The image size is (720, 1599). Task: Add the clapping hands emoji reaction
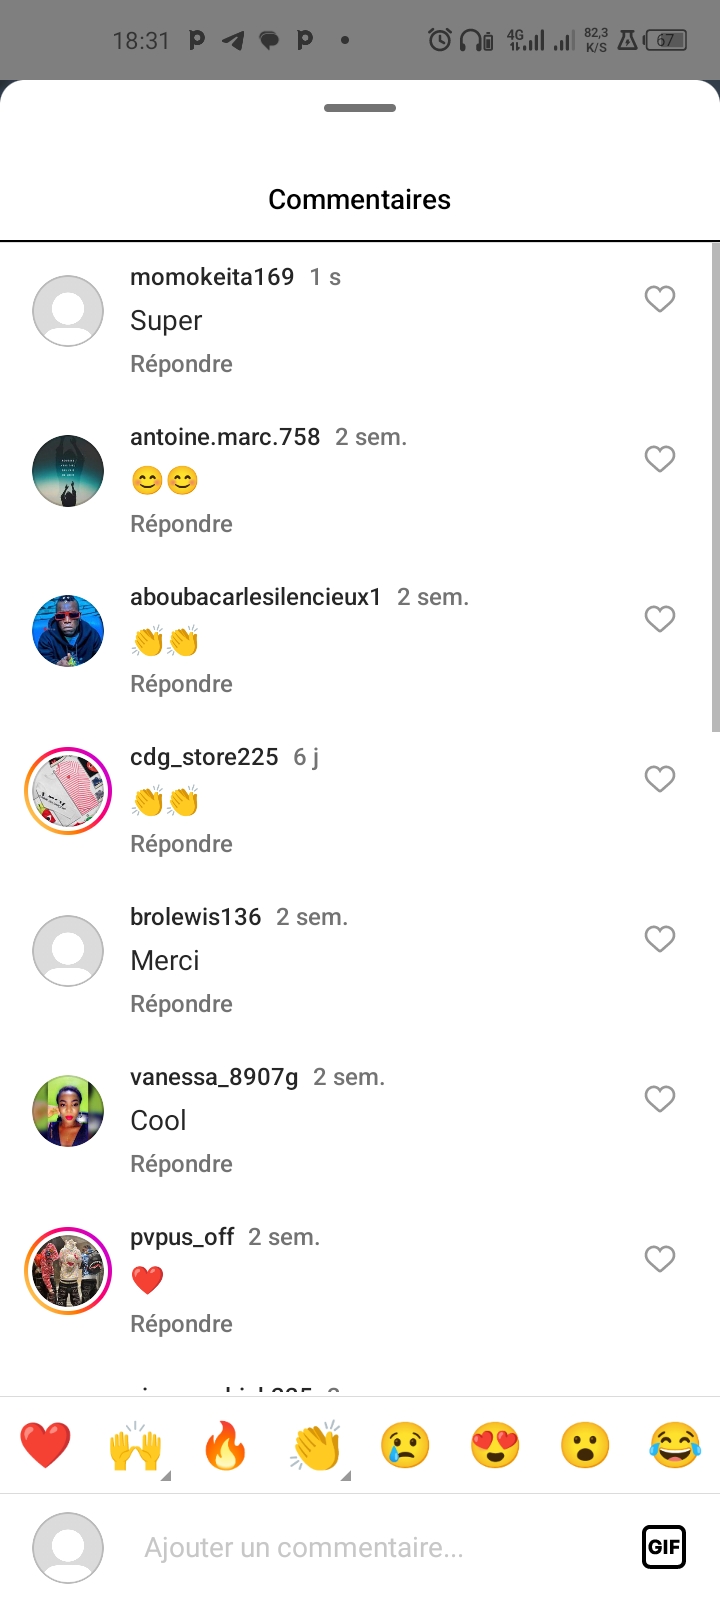pos(316,1446)
